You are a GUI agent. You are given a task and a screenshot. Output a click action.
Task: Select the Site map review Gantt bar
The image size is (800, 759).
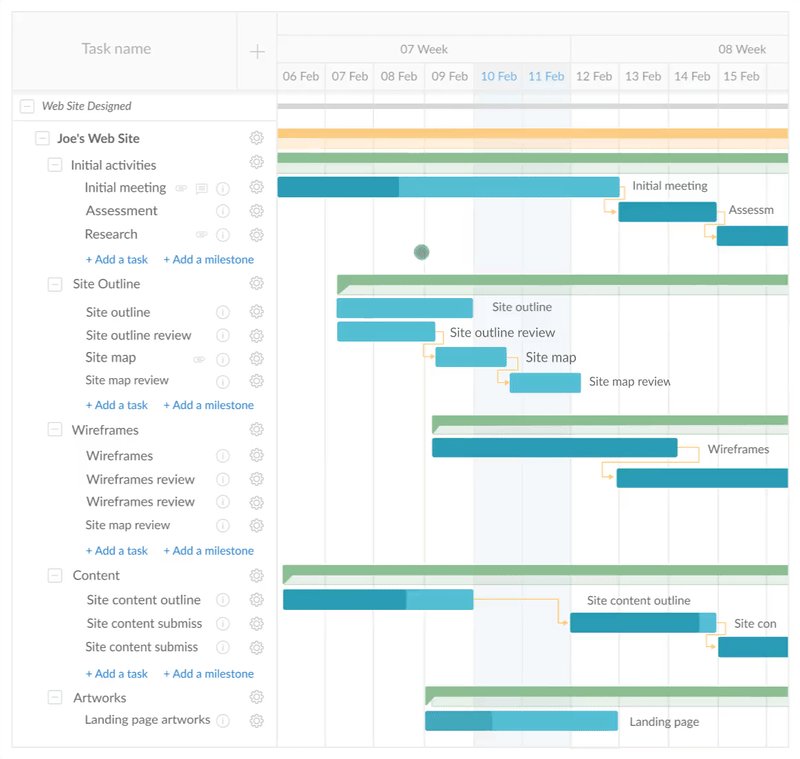[x=545, y=383]
